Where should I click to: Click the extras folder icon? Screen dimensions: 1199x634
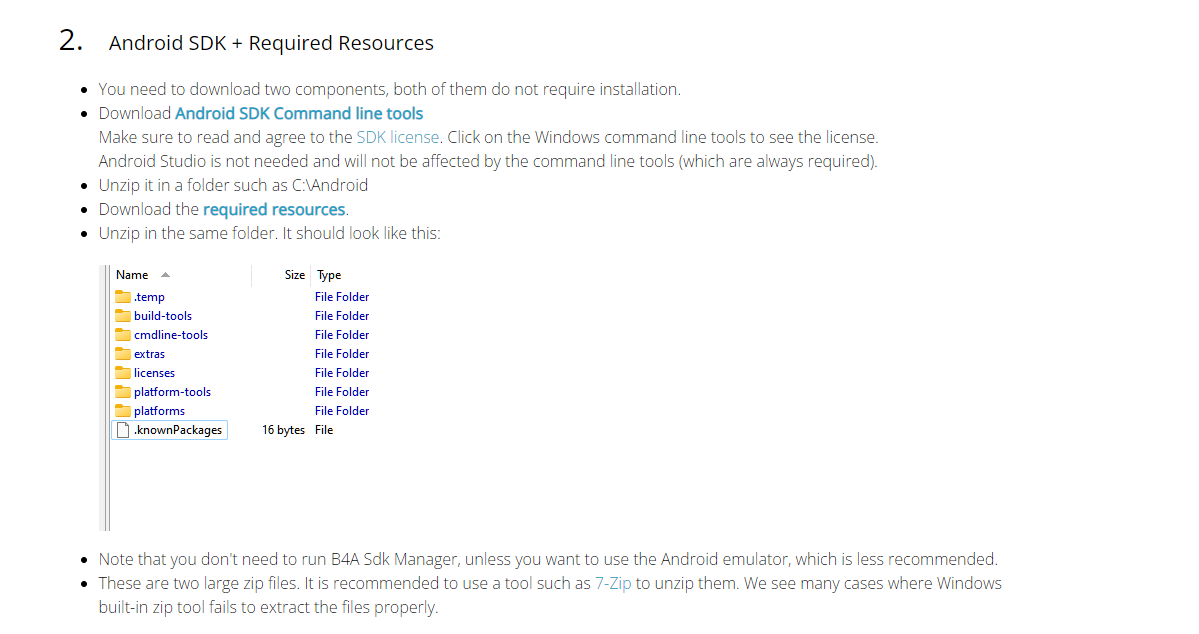click(123, 354)
